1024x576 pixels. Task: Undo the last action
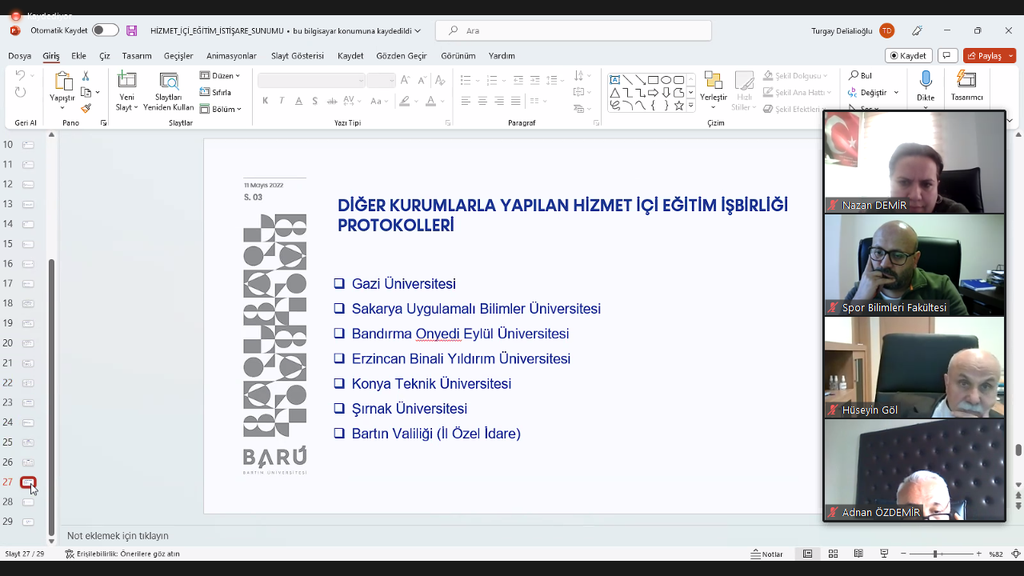click(x=20, y=76)
